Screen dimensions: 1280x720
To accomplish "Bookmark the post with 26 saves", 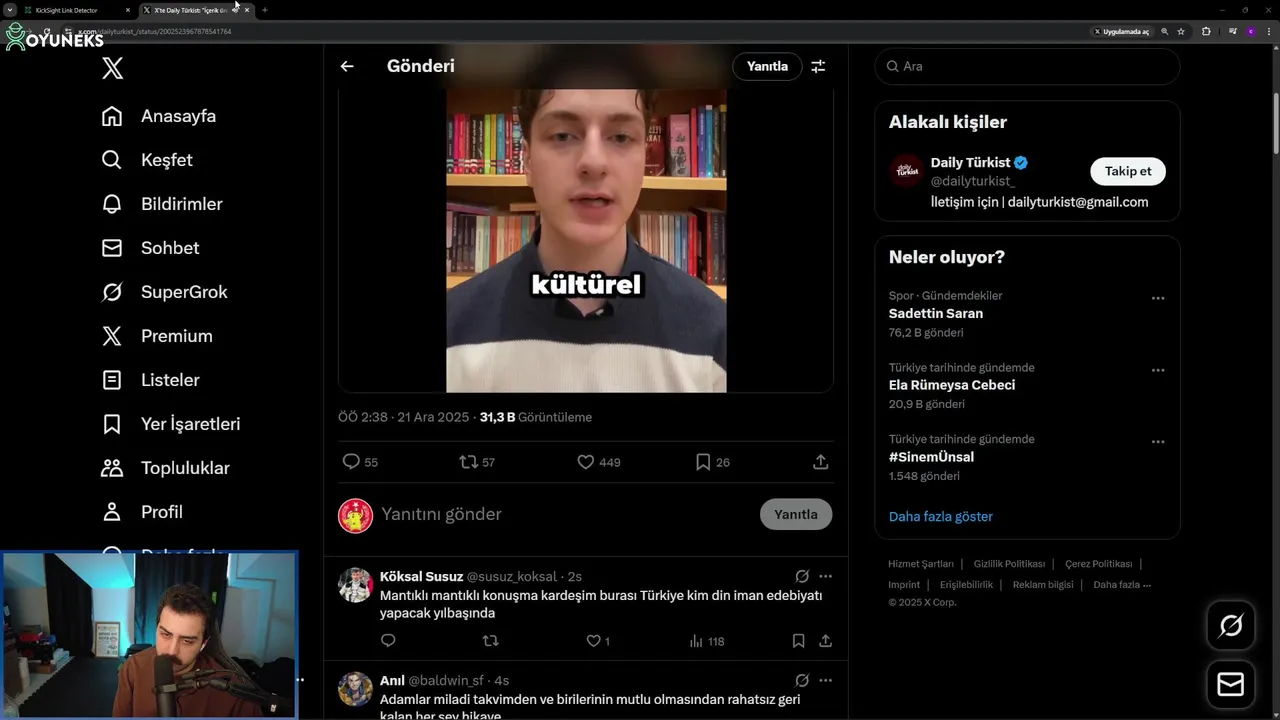I will (703, 462).
